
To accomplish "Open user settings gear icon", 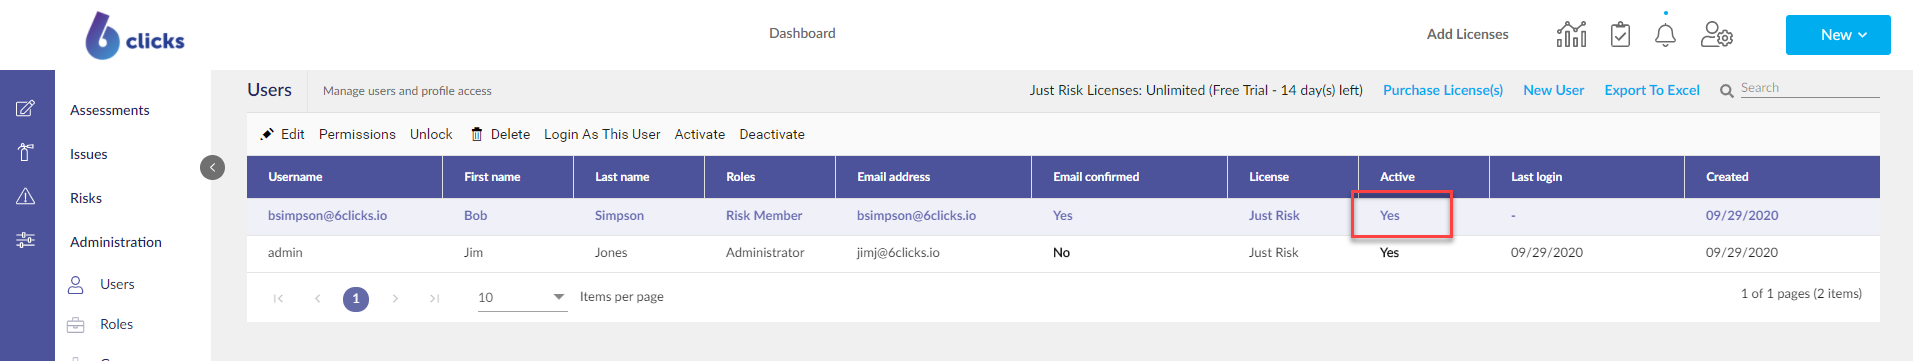I will (x=1717, y=35).
